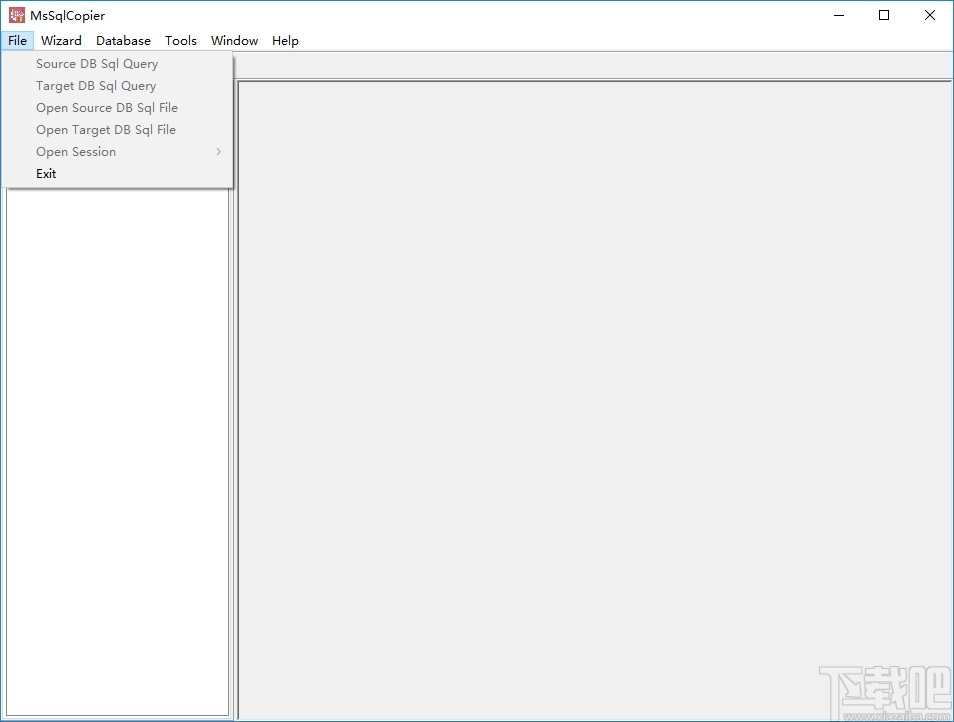Select Open Target DB Sql File
The image size is (954, 722).
click(x=105, y=129)
